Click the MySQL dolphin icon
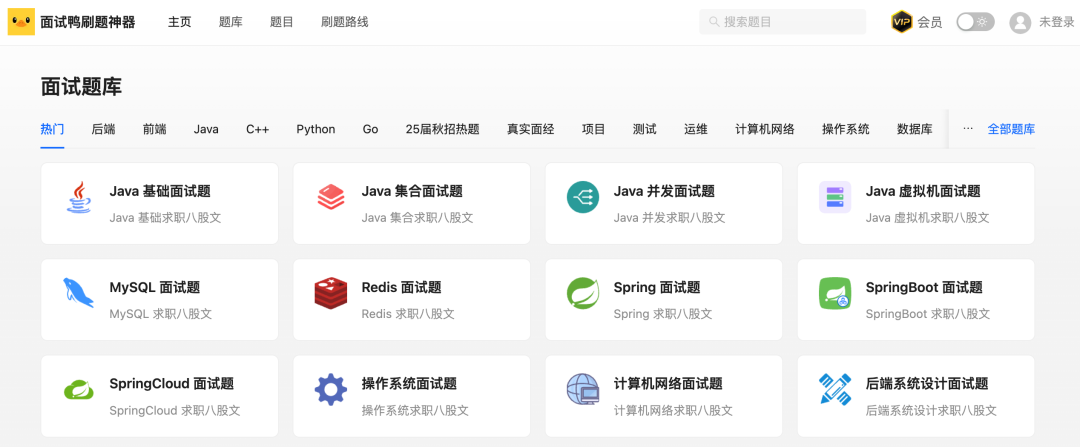Viewport: 1080px width, 447px height. (x=79, y=293)
